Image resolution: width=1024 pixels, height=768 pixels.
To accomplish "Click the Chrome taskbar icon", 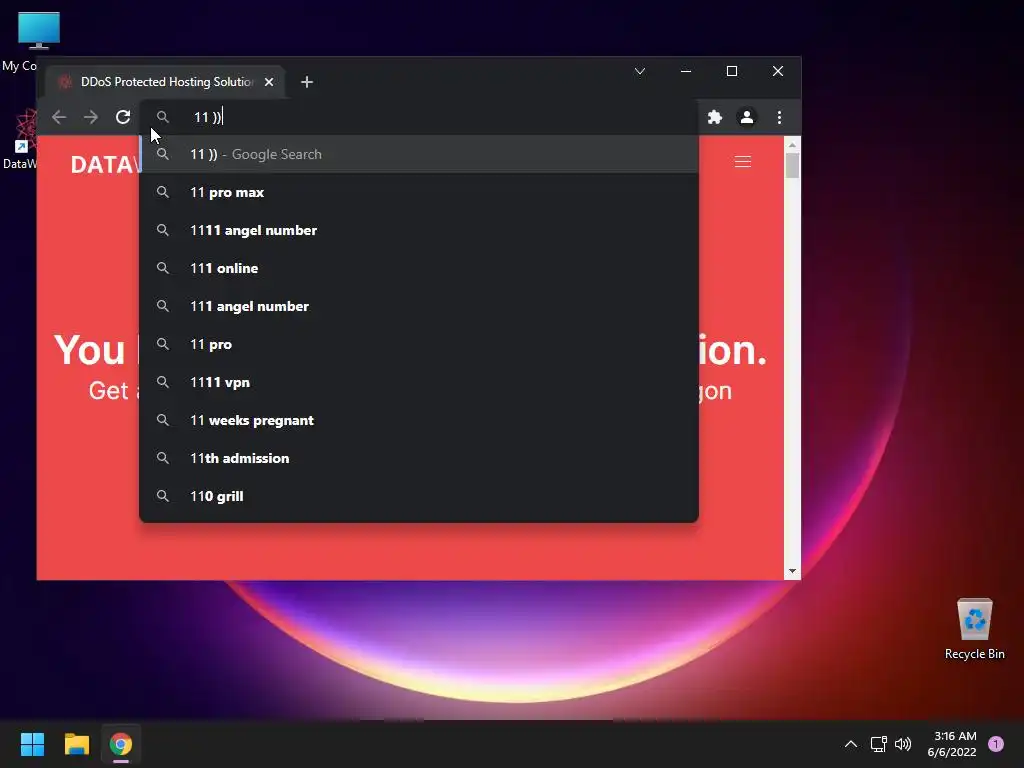I will pyautogui.click(x=121, y=744).
